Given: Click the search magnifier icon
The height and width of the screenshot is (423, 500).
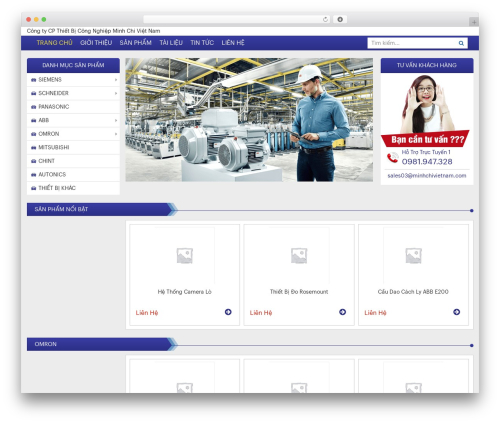Looking at the screenshot, I should click(461, 43).
